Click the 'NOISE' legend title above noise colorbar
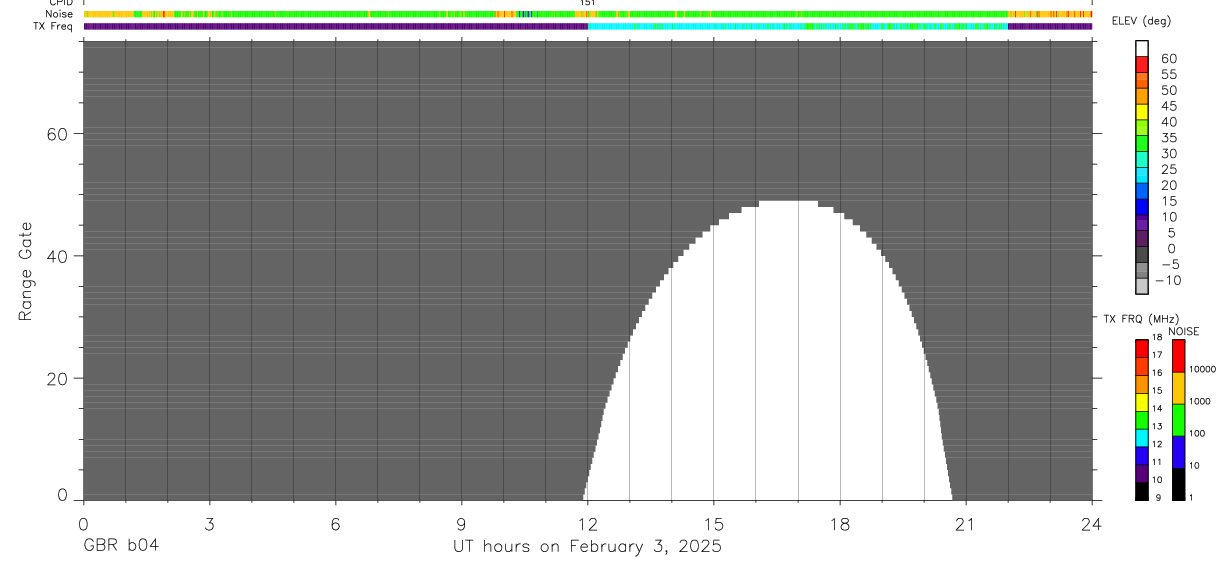Viewport: 1228px width, 567px height. 1184,331
